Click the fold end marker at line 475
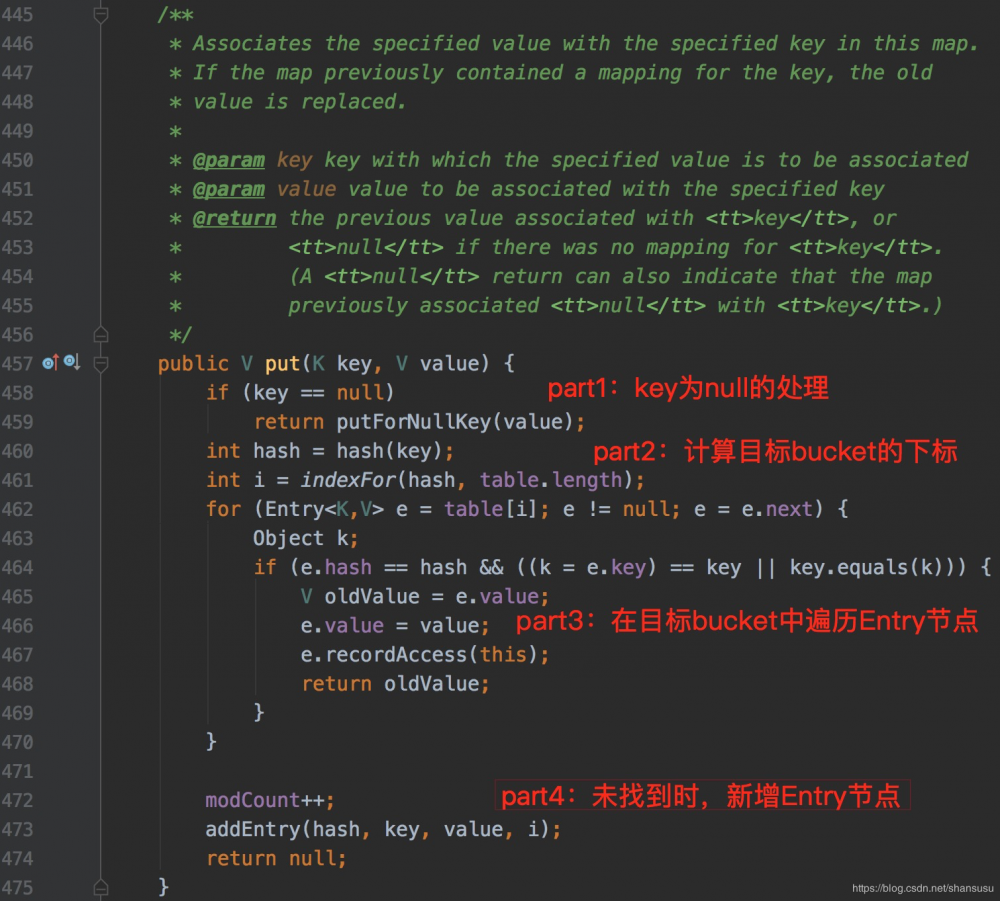This screenshot has height=901, width=1000. pos(100,886)
